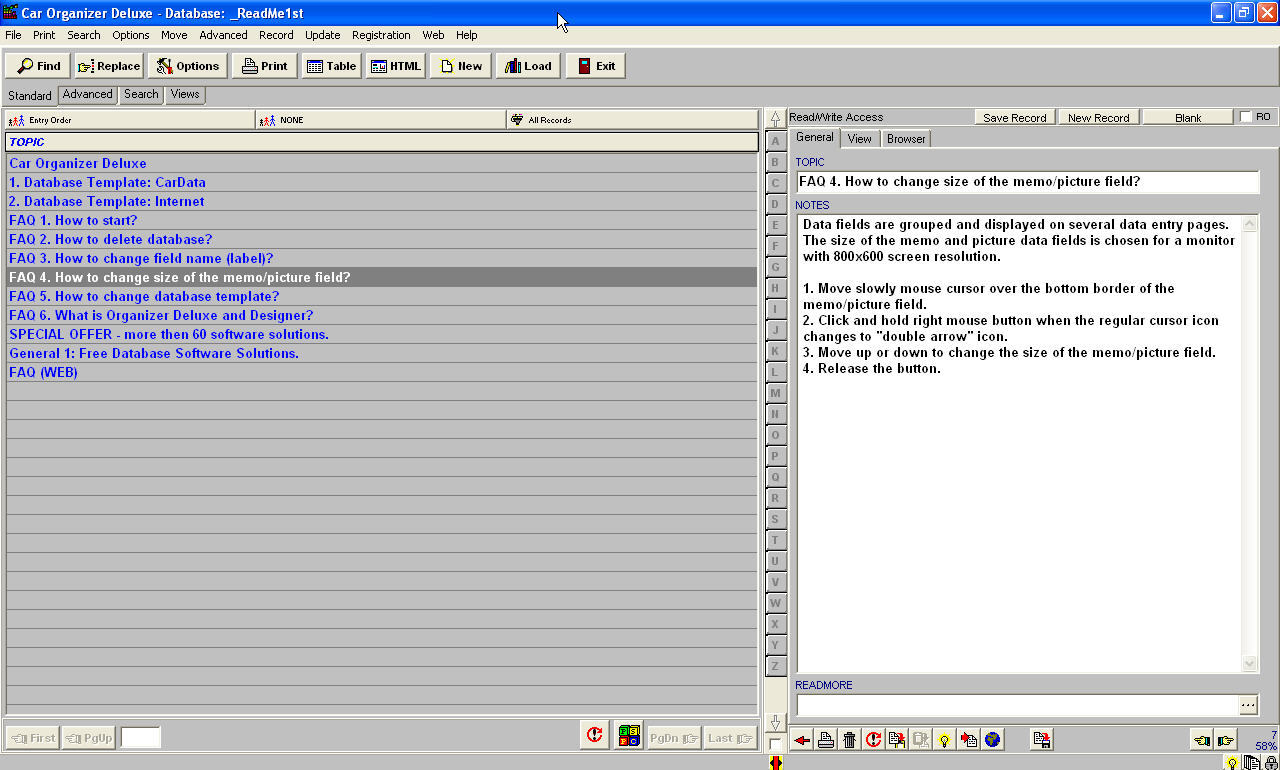The width and height of the screenshot is (1280, 770).
Task: Click the page number box near PgUp
Action: pos(140,738)
